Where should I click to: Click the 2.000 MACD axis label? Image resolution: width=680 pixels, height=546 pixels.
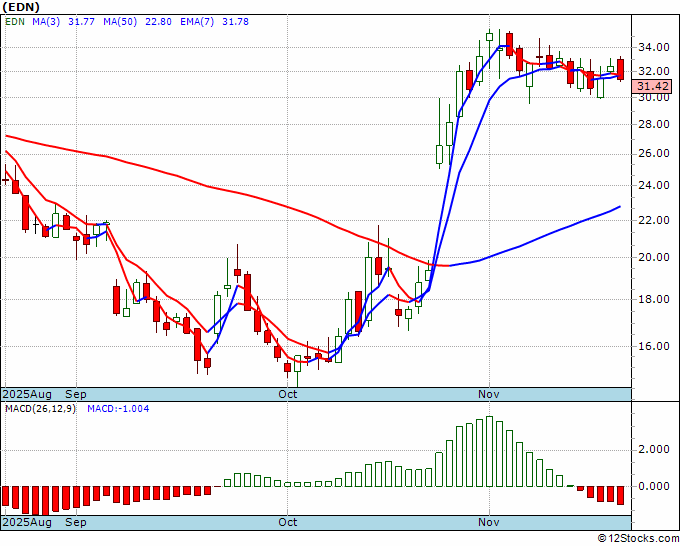(653, 449)
